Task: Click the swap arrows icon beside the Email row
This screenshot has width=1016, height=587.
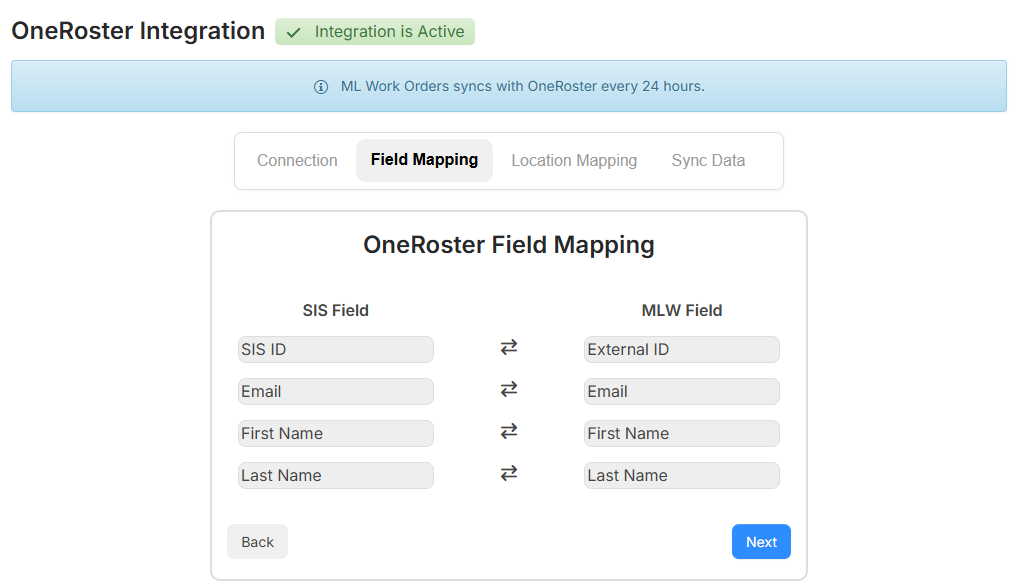Action: coord(509,388)
